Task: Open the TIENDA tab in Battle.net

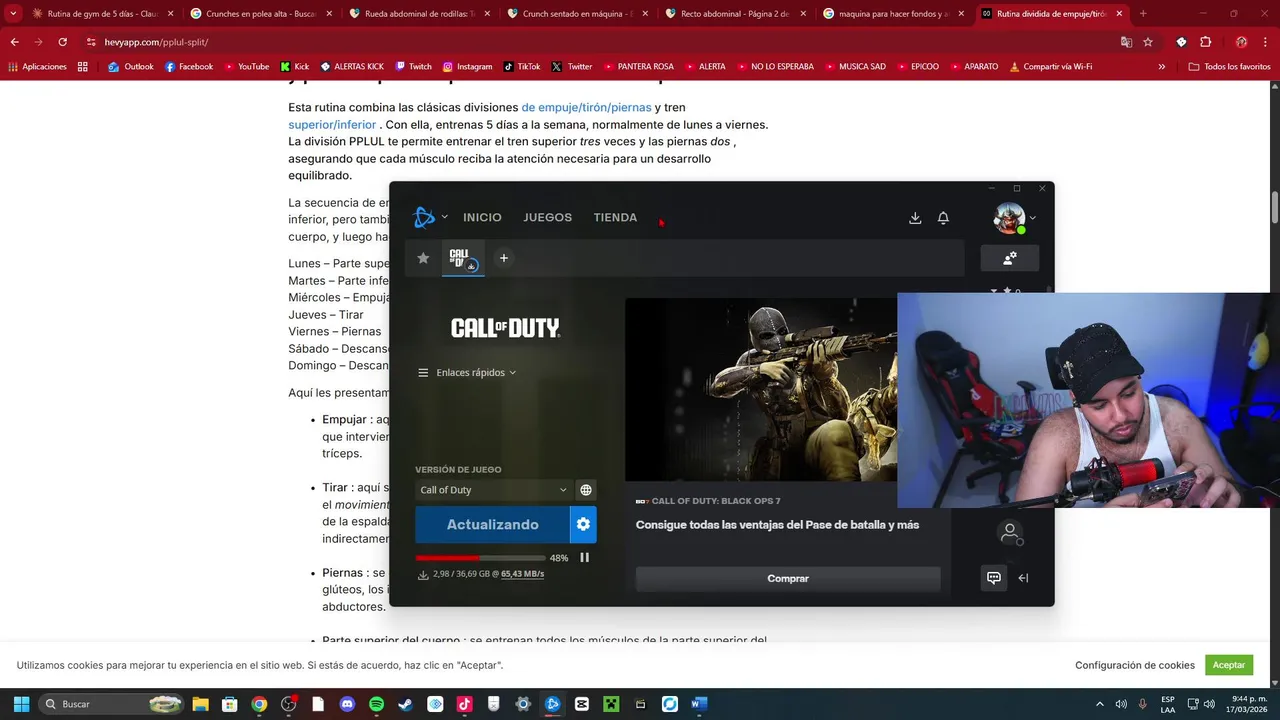Action: pyautogui.click(x=615, y=217)
